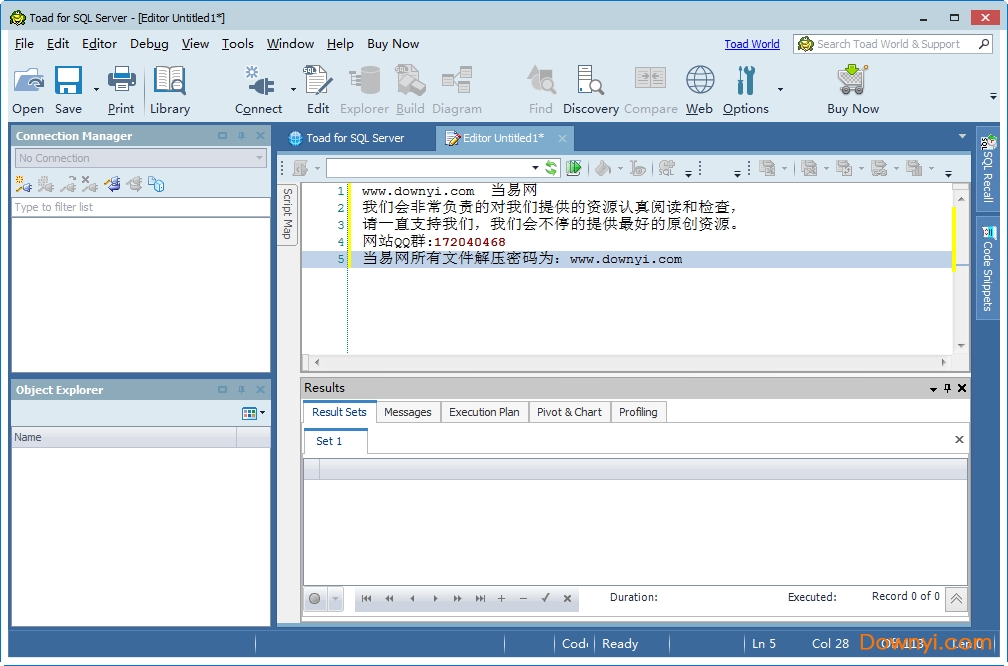Click the Connect toolbar icon
Viewport: 1008px width, 666px height.
coord(259,82)
